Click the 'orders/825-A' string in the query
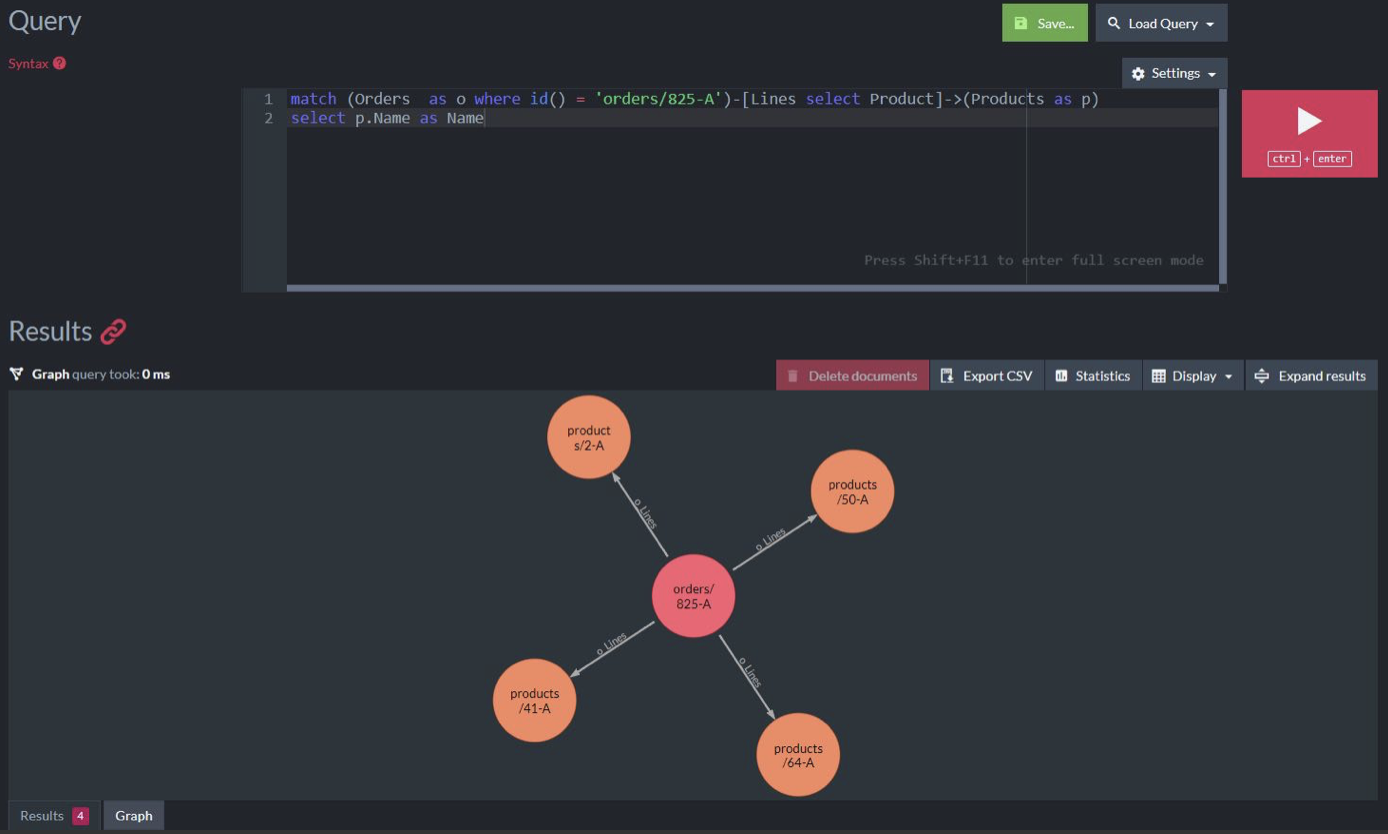Viewport: 1388px width, 834px height. point(659,99)
